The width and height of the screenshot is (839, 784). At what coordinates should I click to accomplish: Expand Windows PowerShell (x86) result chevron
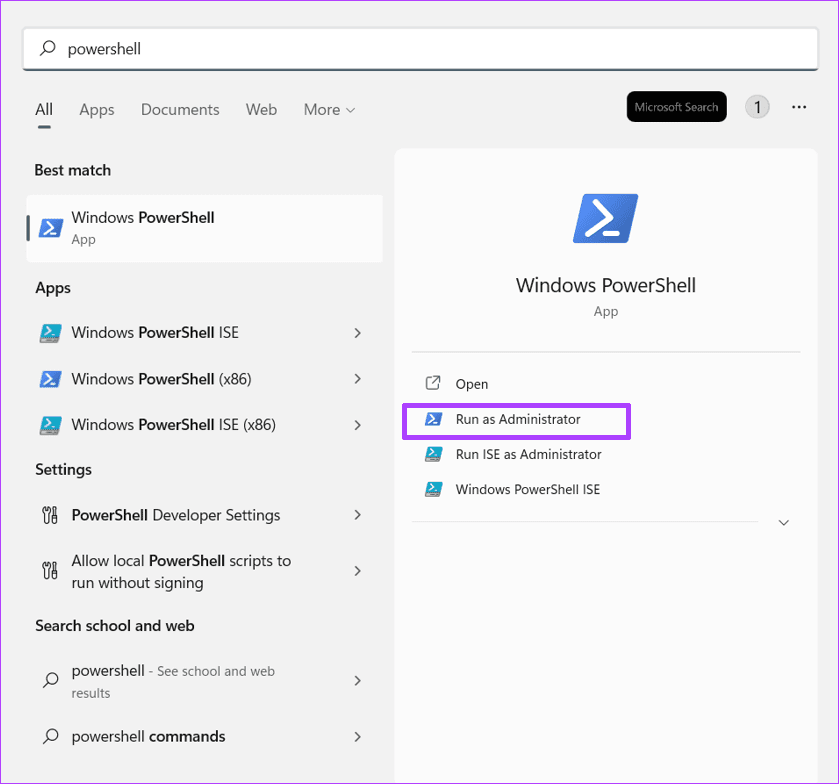pos(357,379)
